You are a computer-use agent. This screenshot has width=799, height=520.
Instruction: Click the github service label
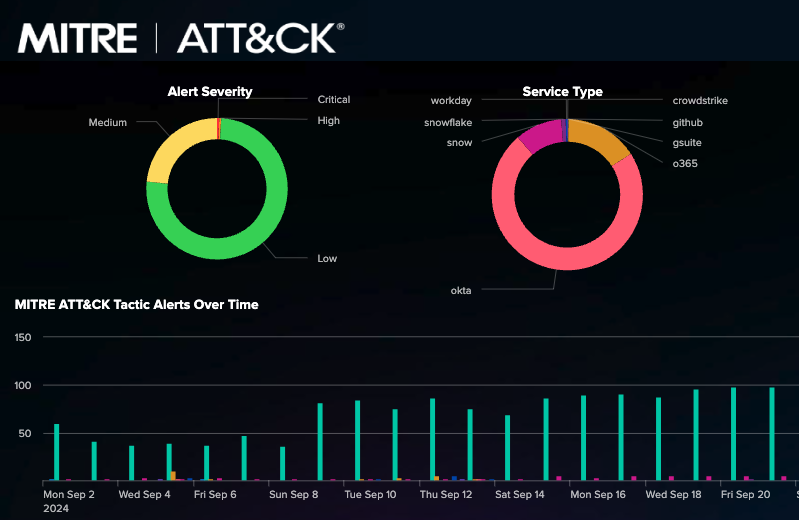(x=689, y=121)
